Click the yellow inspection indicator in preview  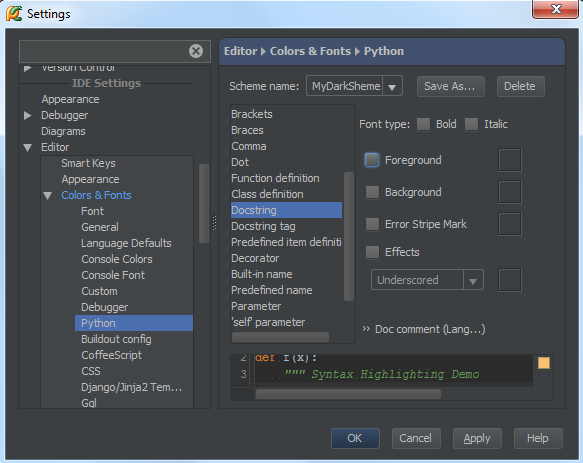click(544, 363)
